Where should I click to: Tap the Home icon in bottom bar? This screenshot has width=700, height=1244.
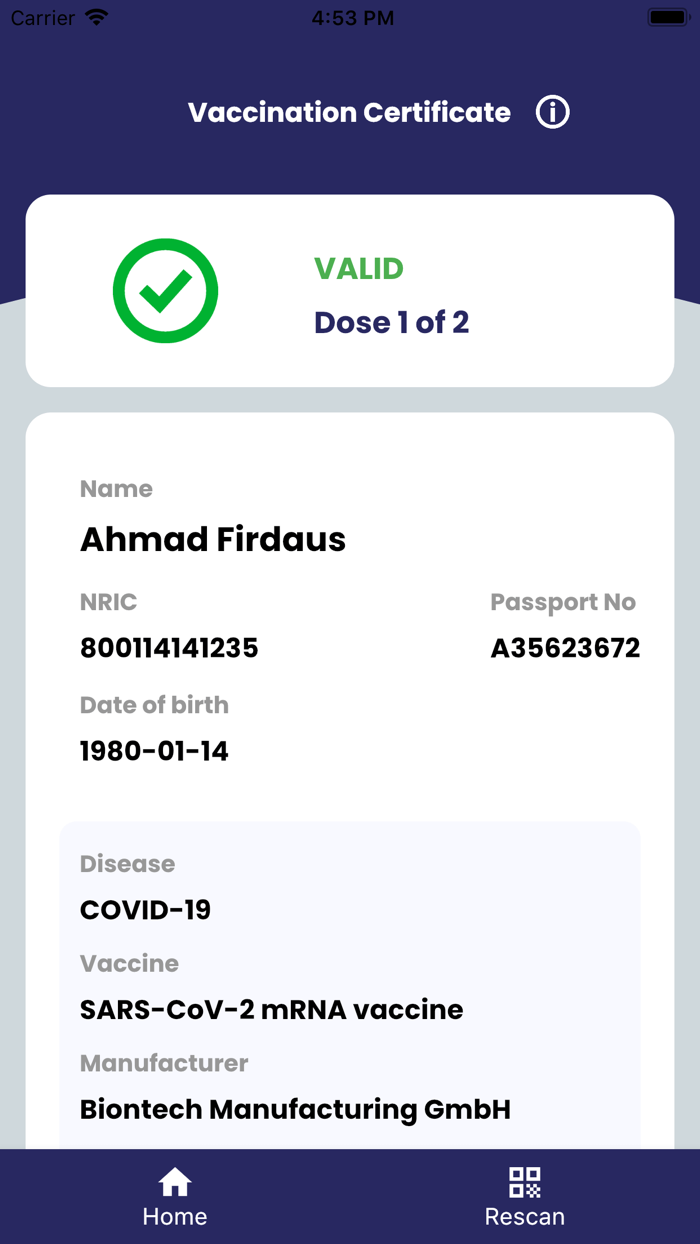click(x=175, y=1182)
